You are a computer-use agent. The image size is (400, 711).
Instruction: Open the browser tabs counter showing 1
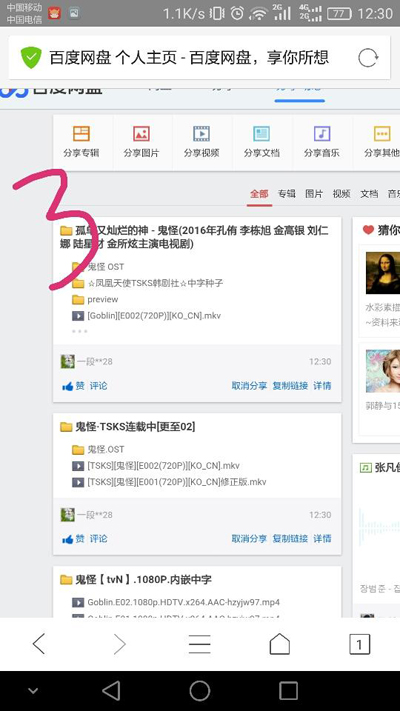(359, 644)
